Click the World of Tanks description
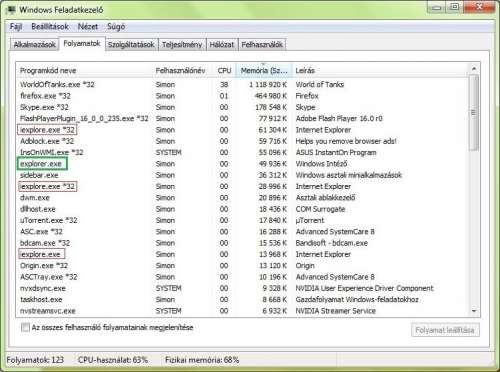 [319, 85]
